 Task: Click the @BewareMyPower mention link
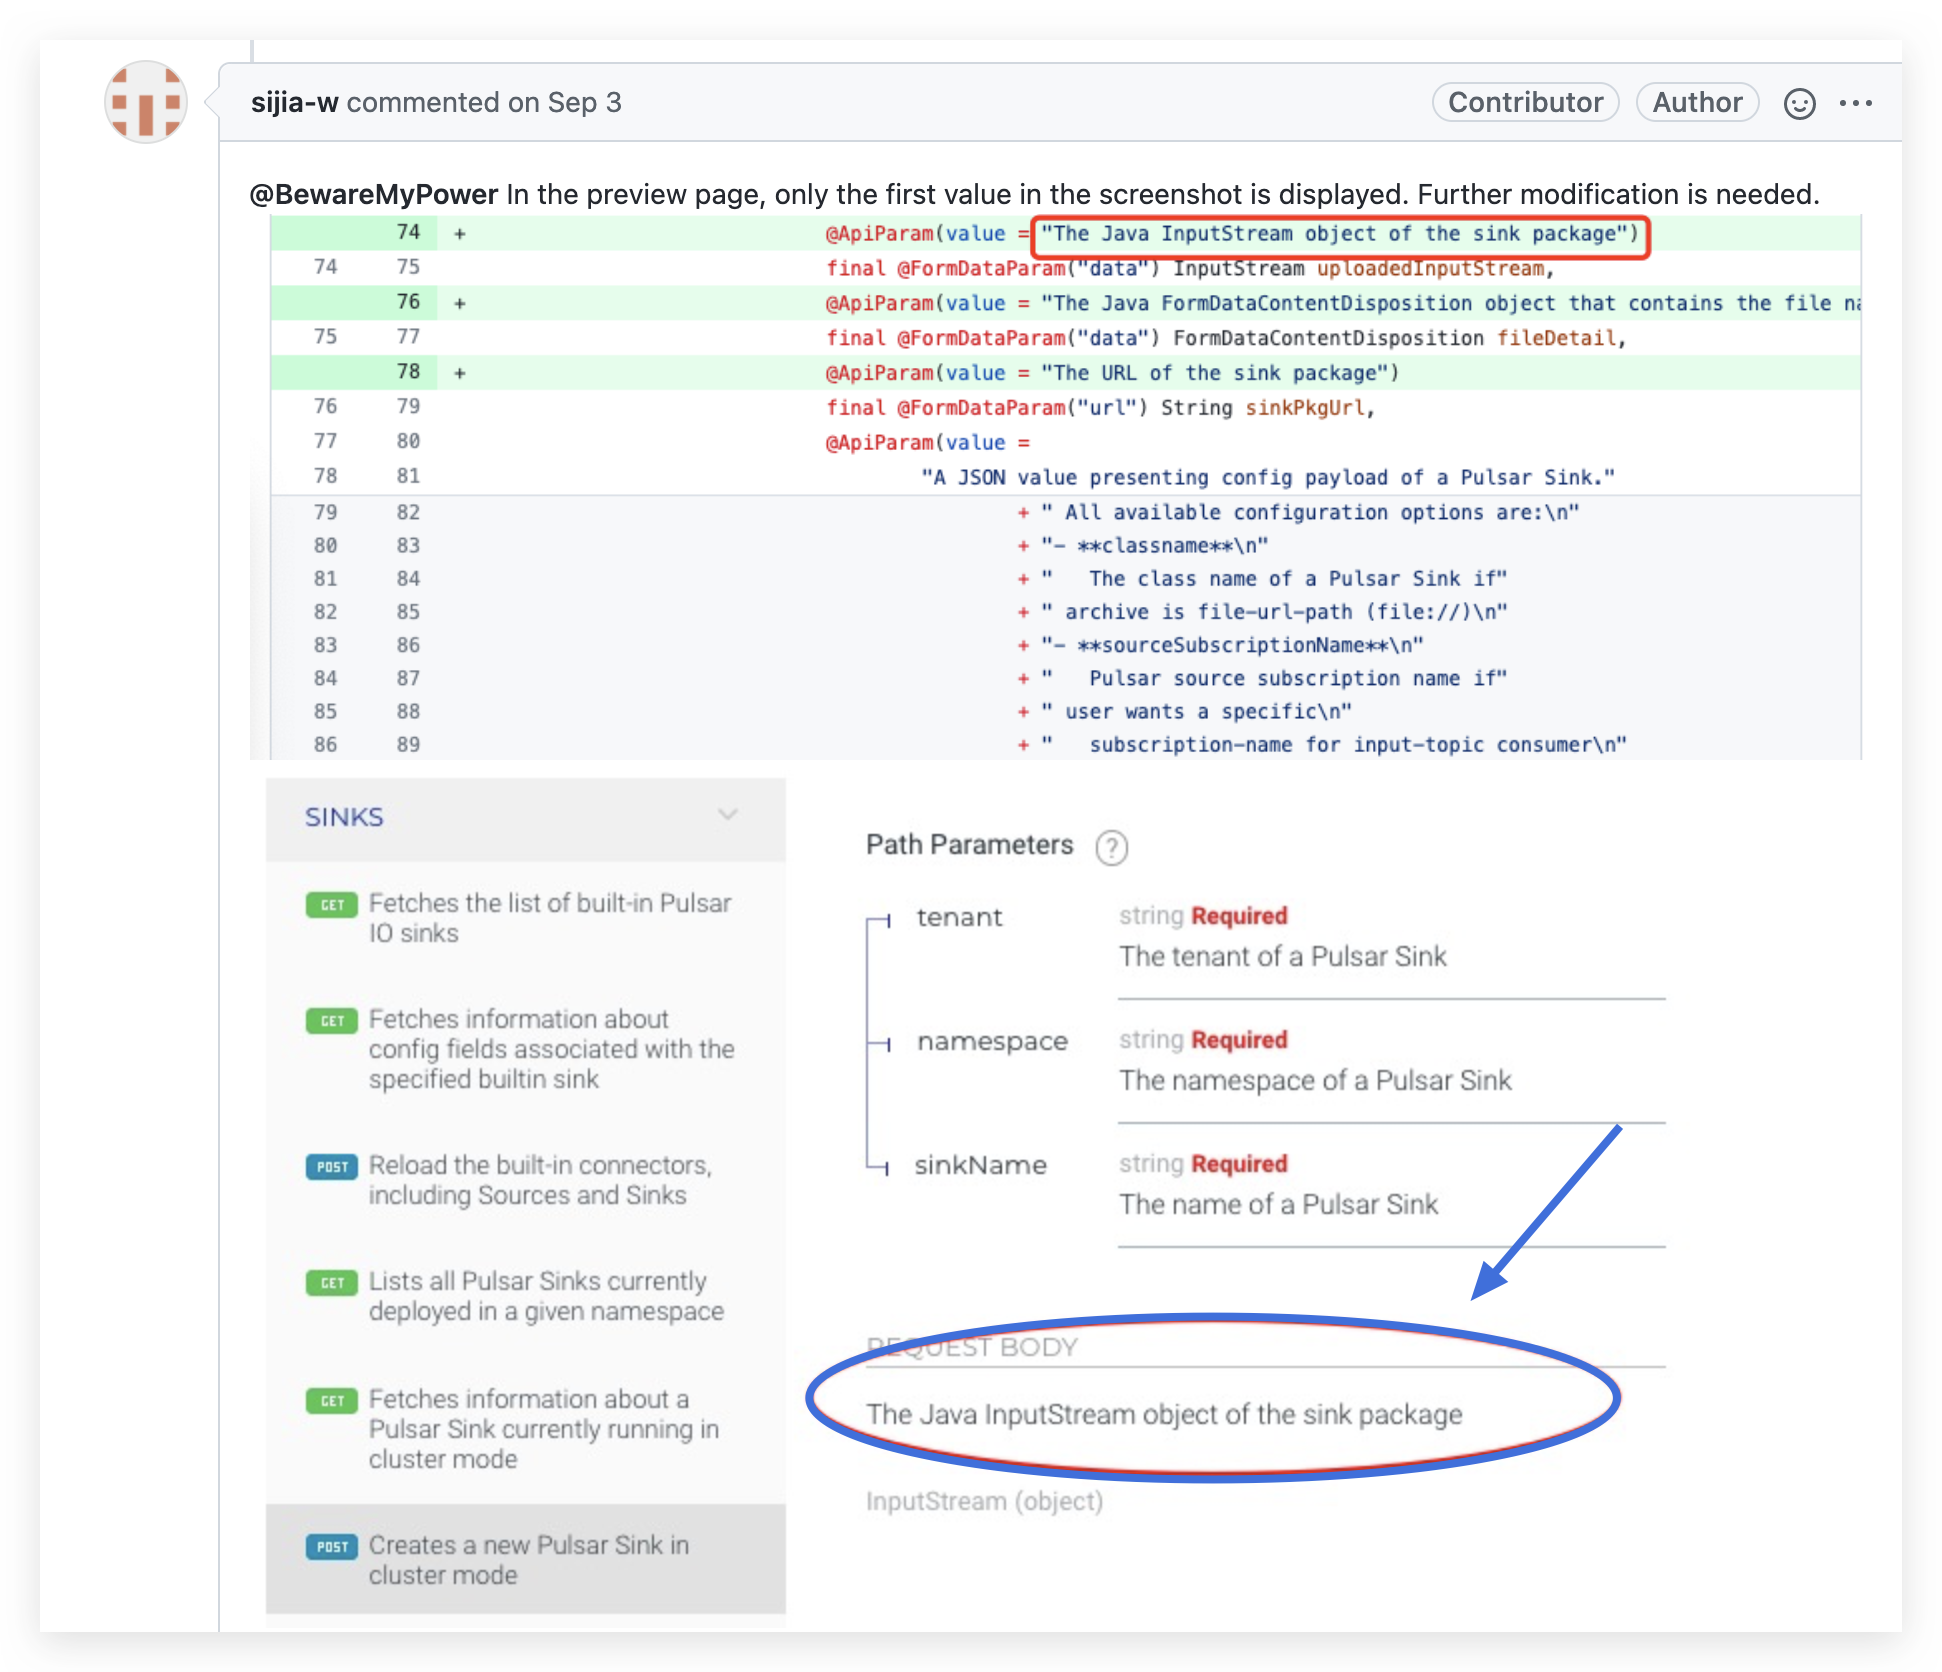click(x=373, y=194)
